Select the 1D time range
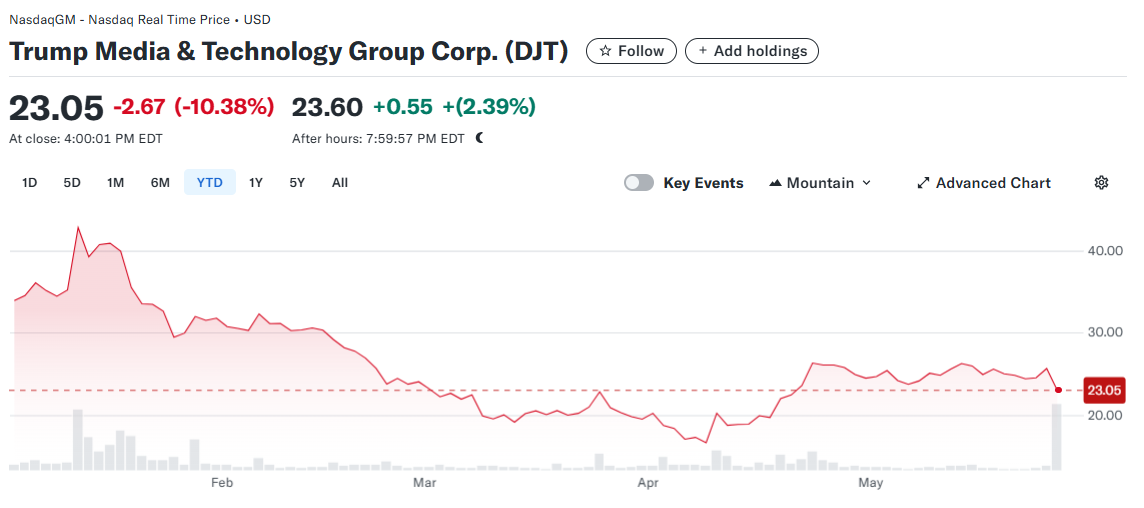 (29, 182)
